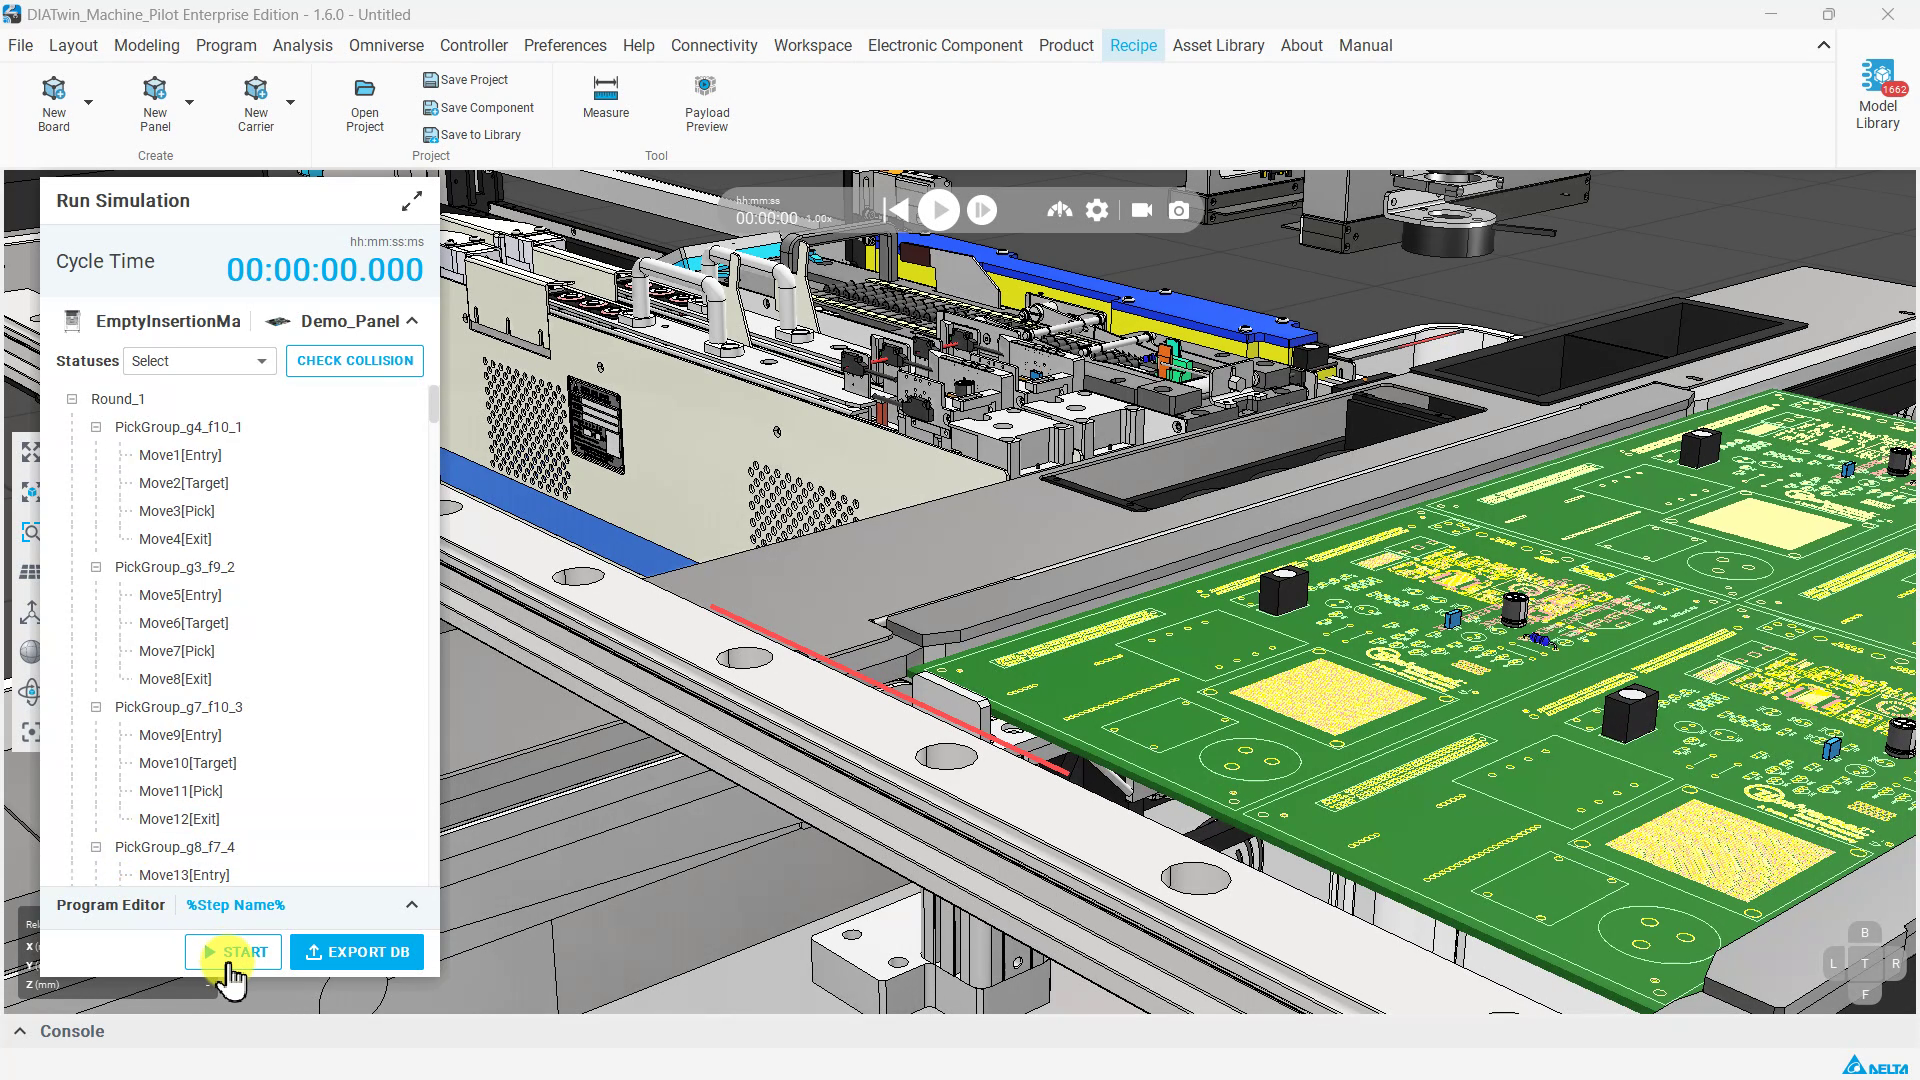
Task: Open the Electronic Component tab
Action: tap(945, 46)
